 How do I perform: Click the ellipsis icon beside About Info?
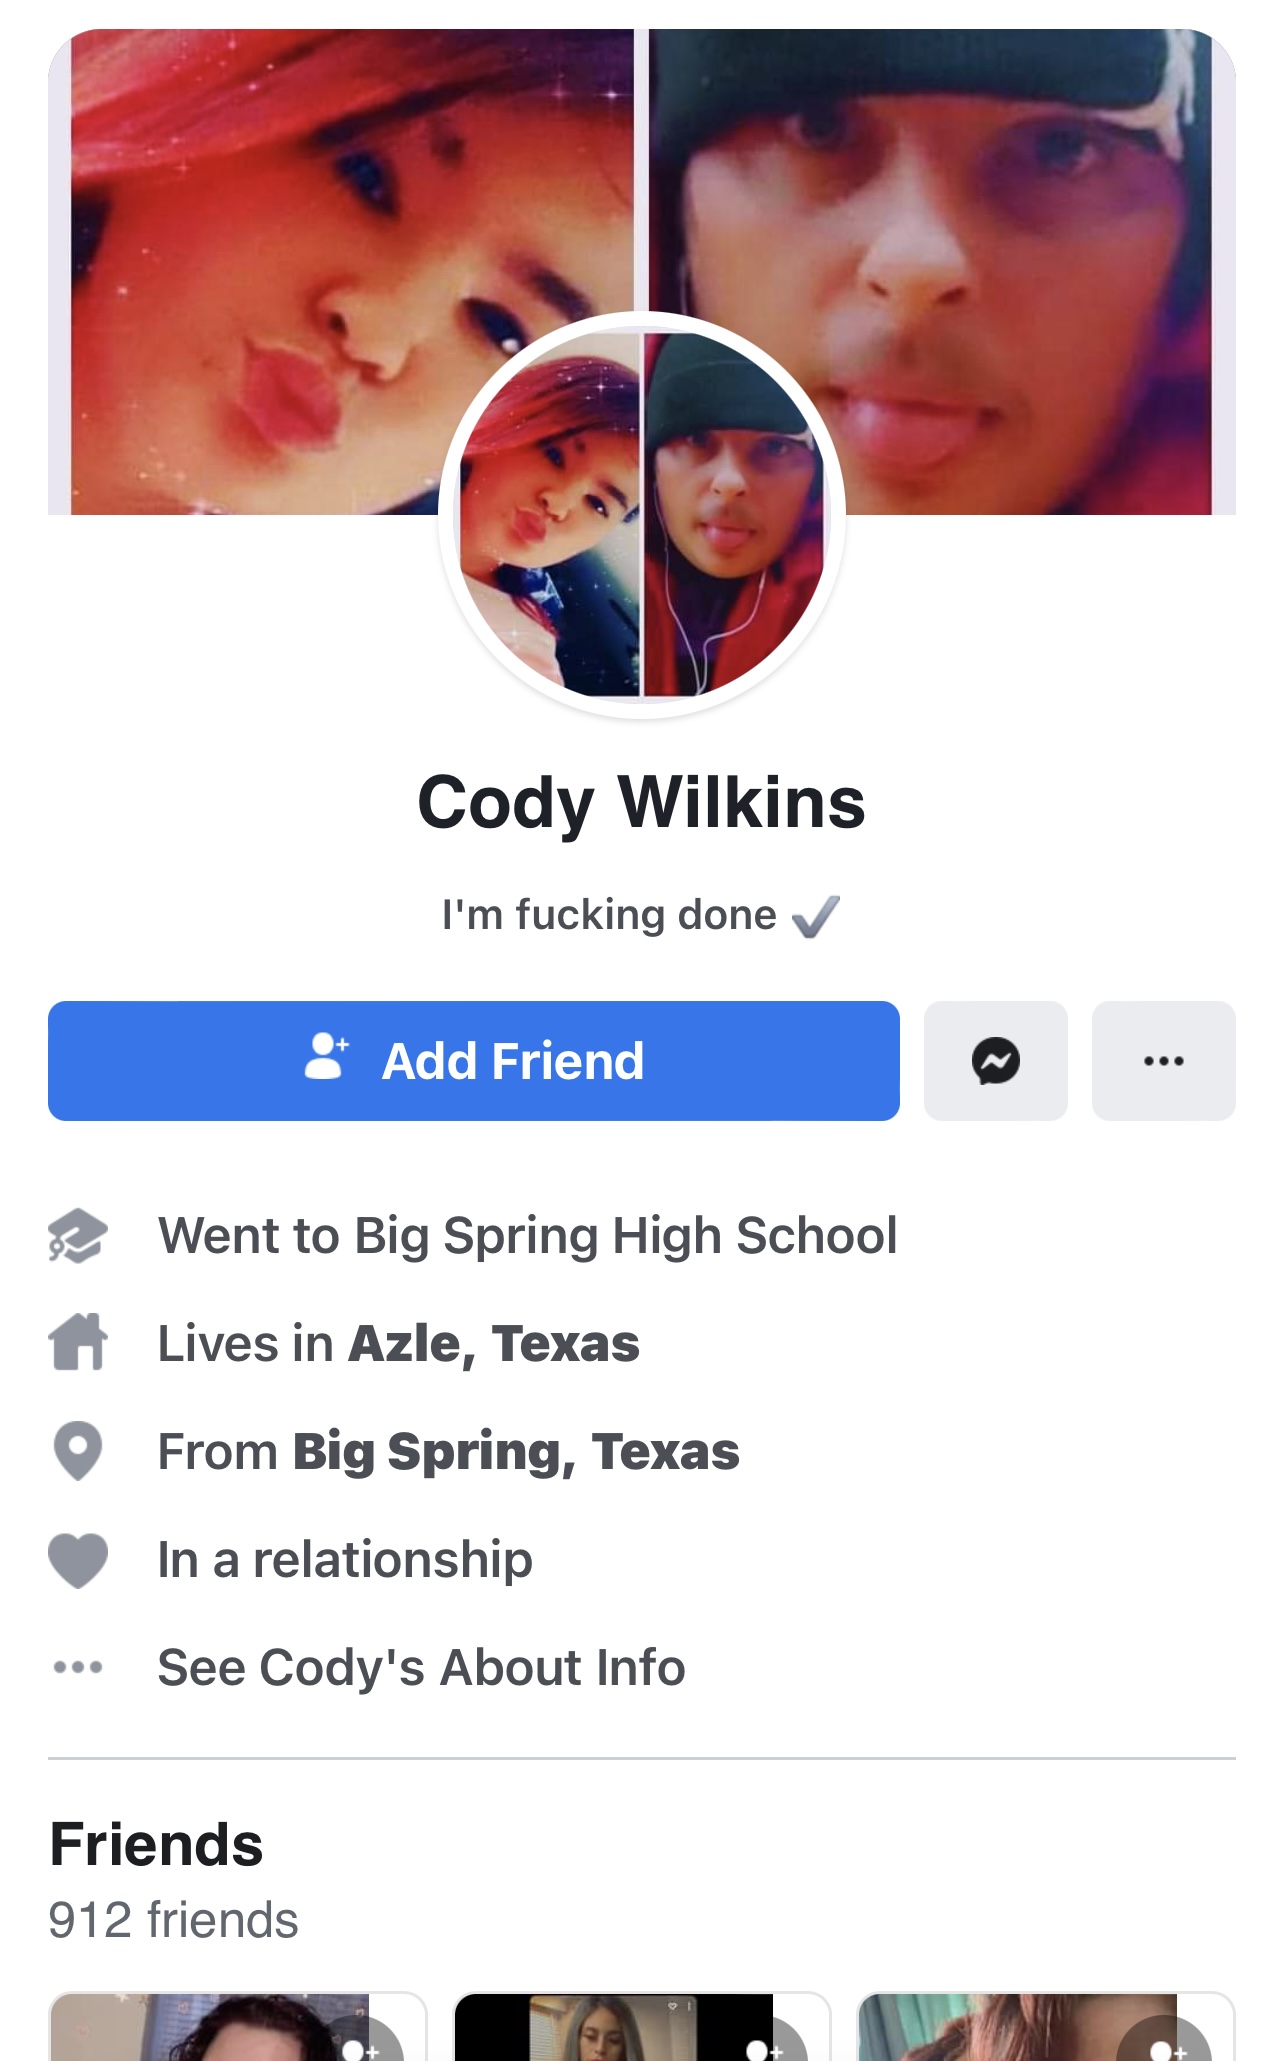coord(78,1667)
